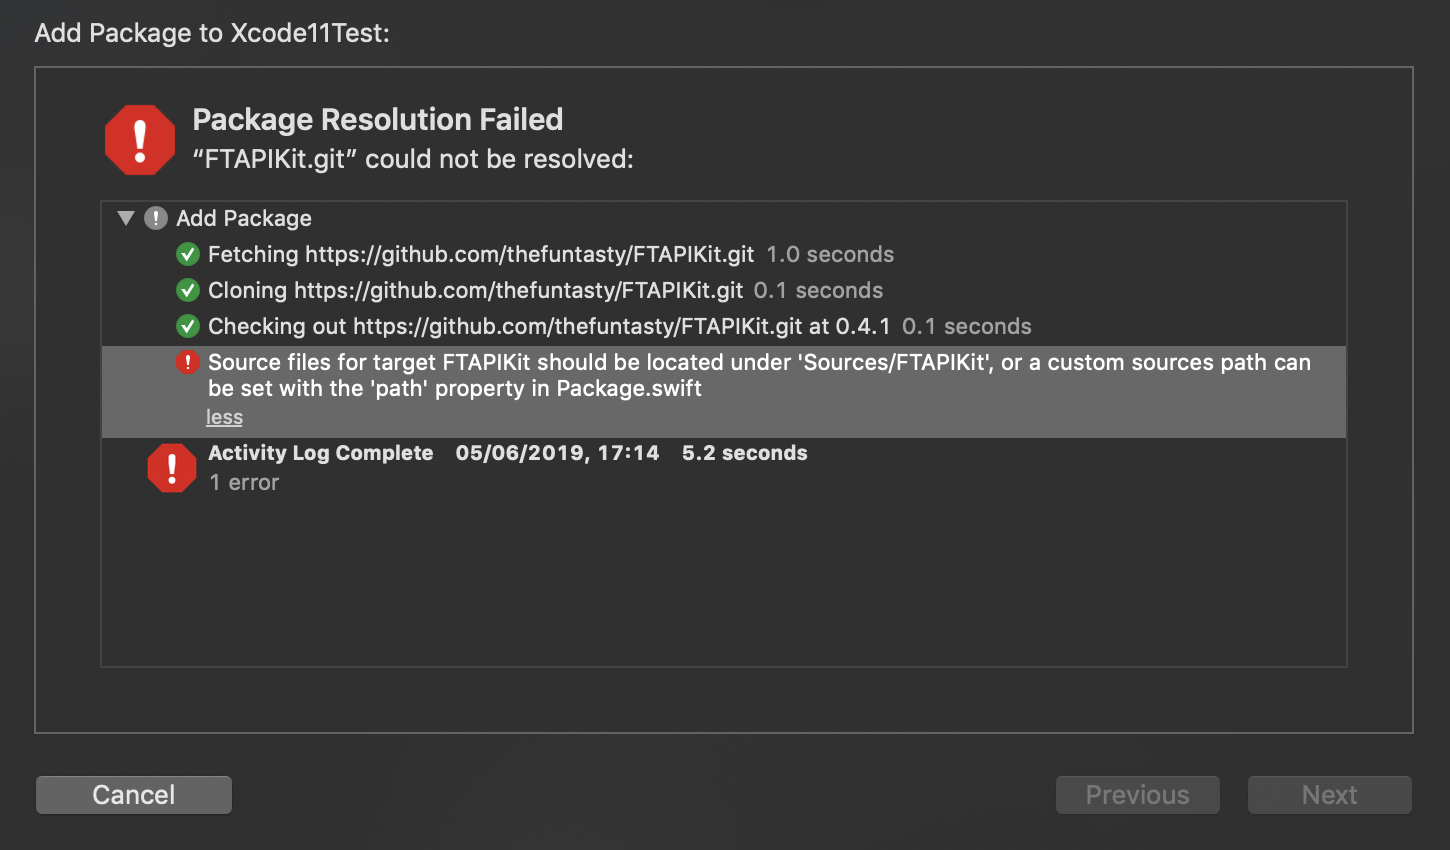
Task: Click the error badge on the source files row
Action: coord(188,362)
